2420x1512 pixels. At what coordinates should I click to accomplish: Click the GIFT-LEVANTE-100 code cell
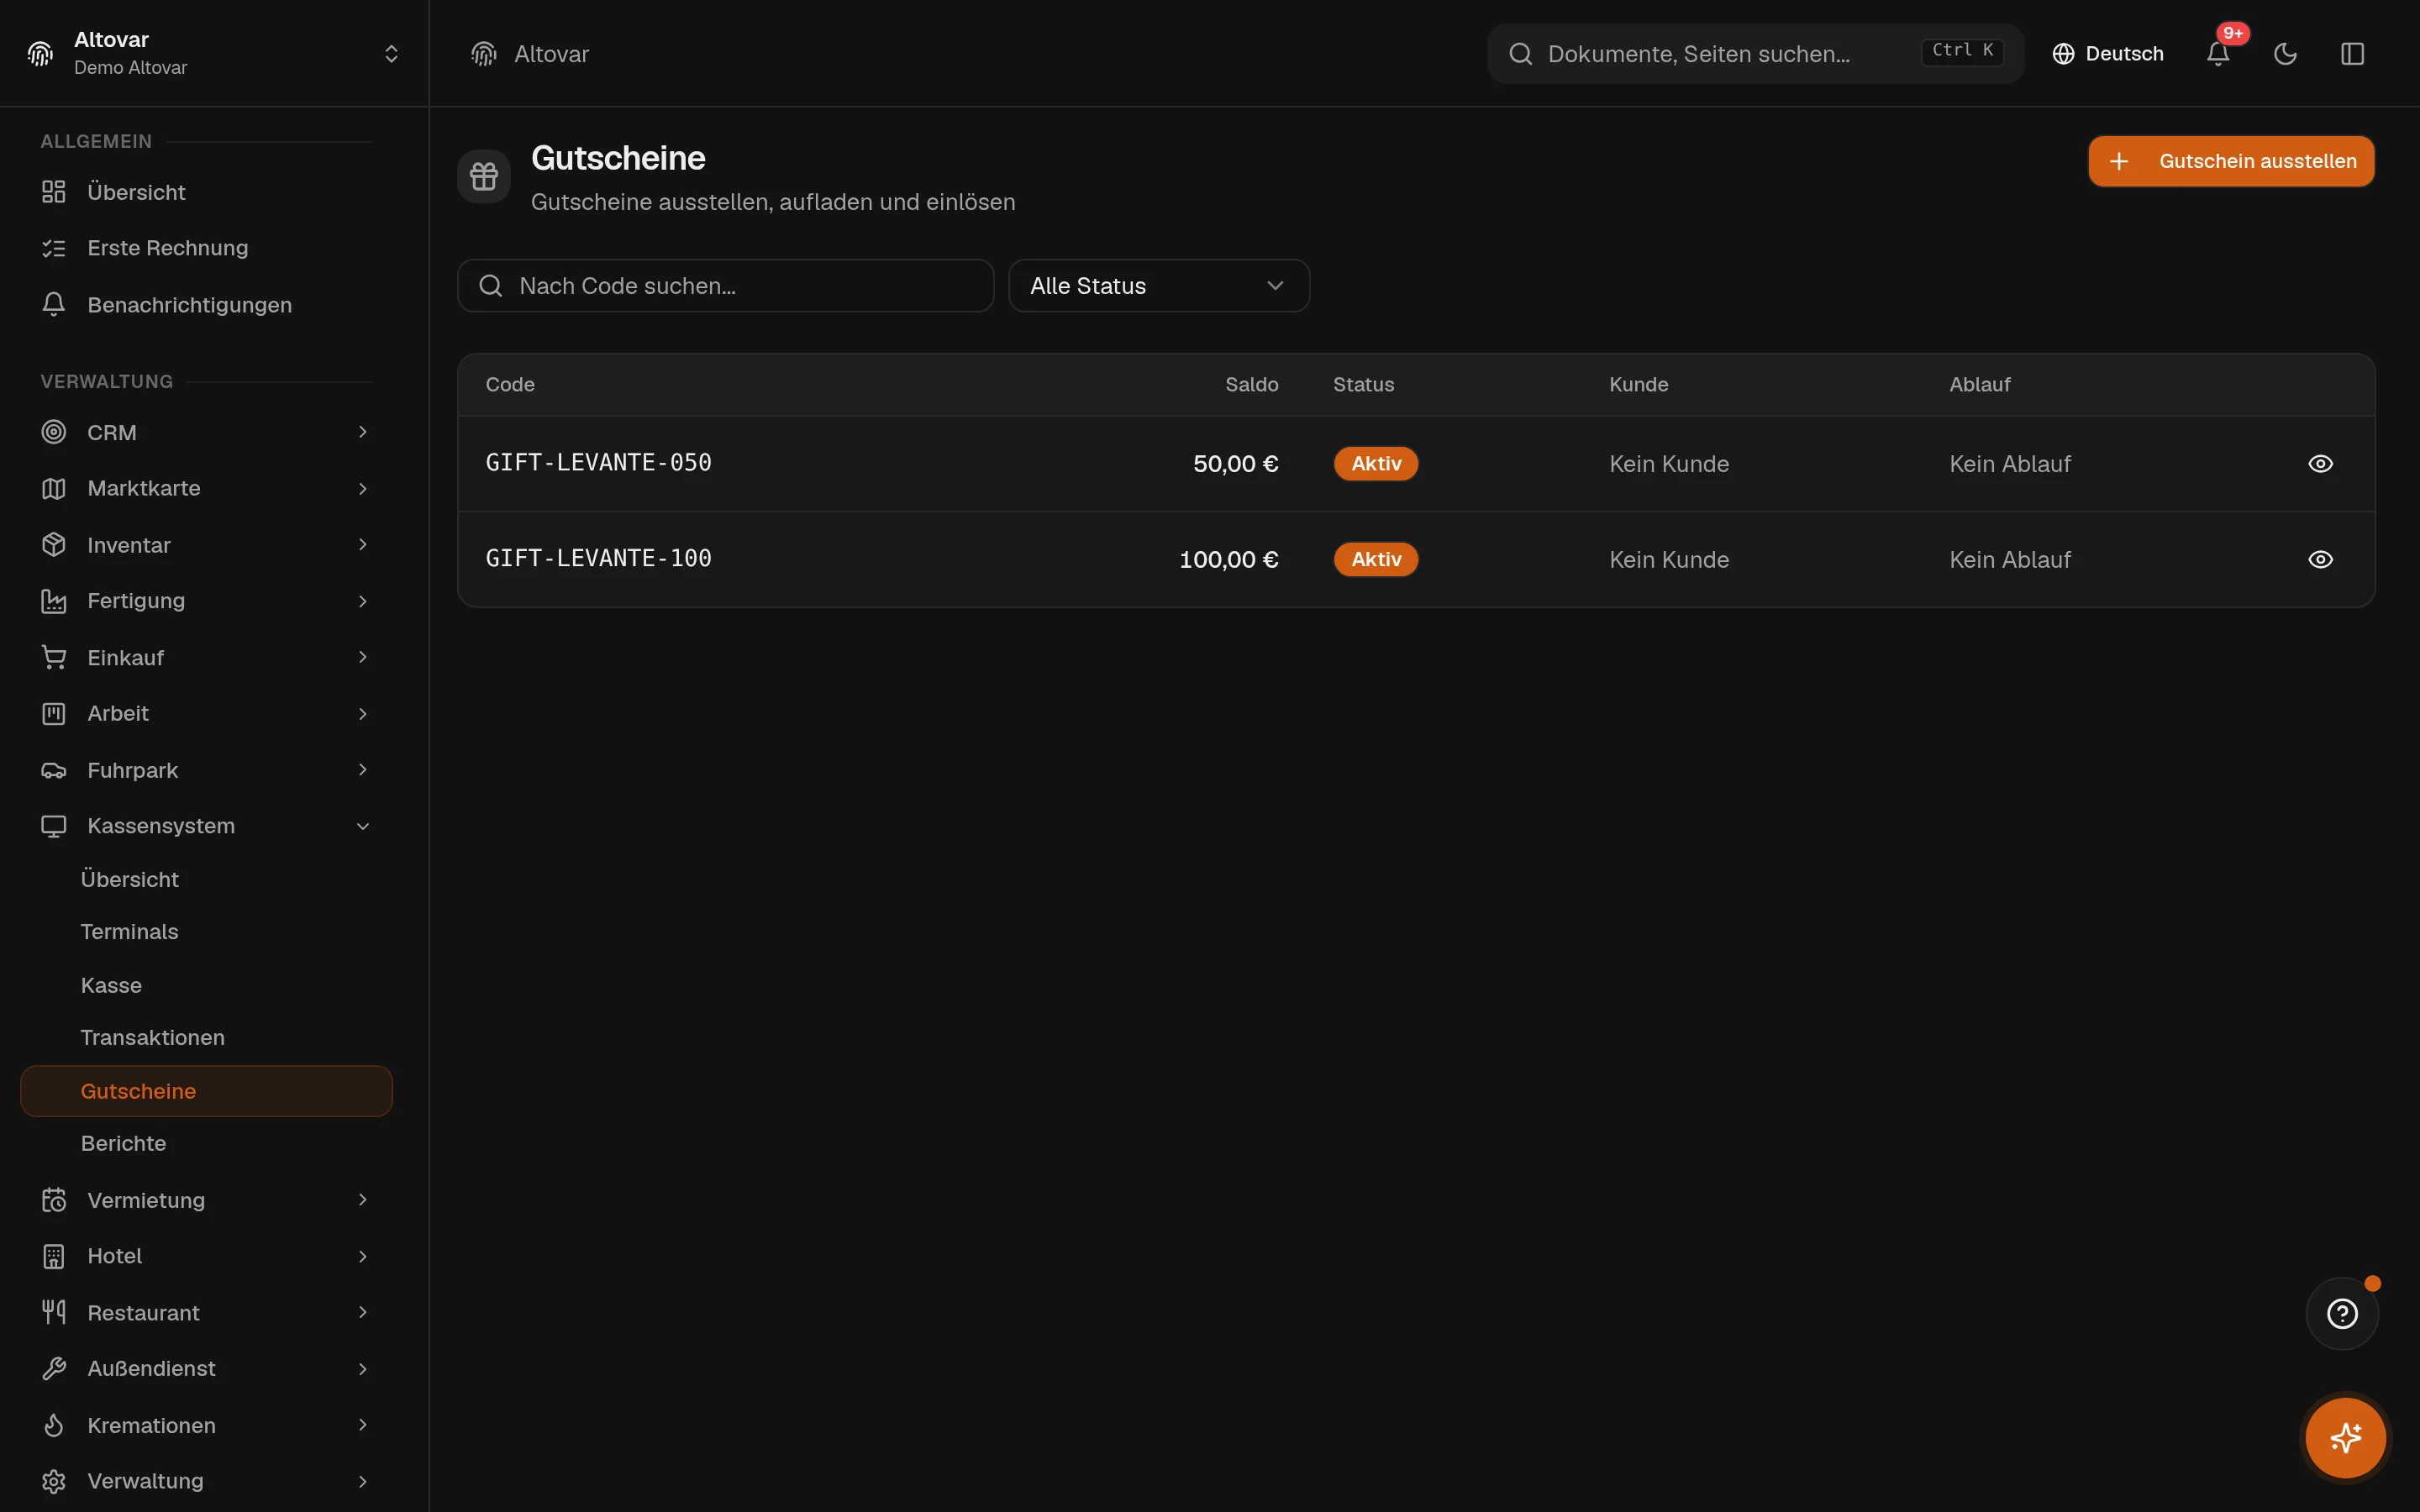(598, 559)
